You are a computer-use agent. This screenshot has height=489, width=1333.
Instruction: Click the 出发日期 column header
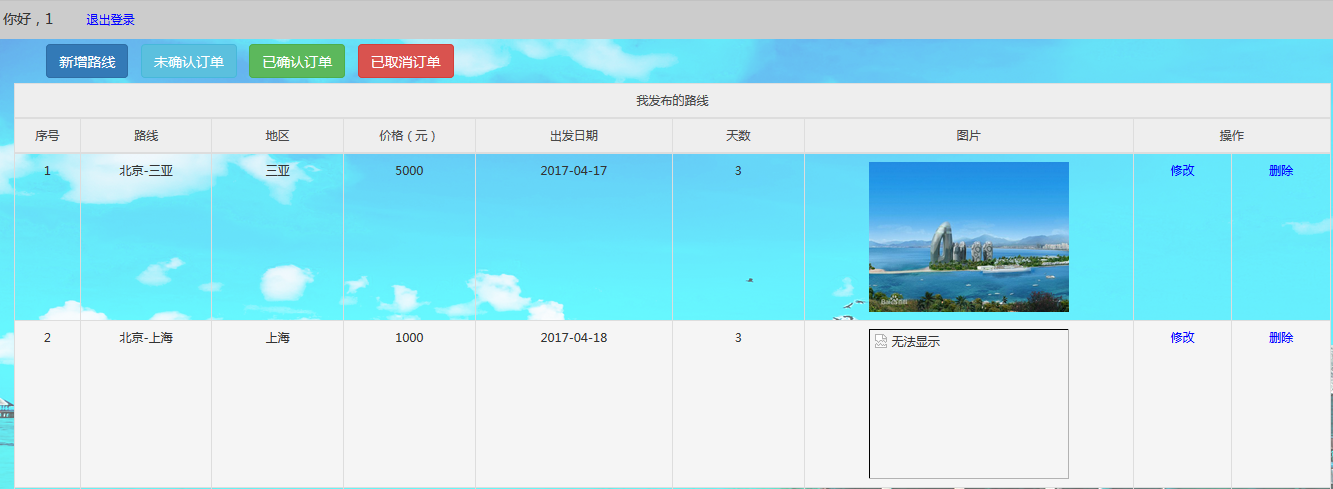click(x=574, y=136)
